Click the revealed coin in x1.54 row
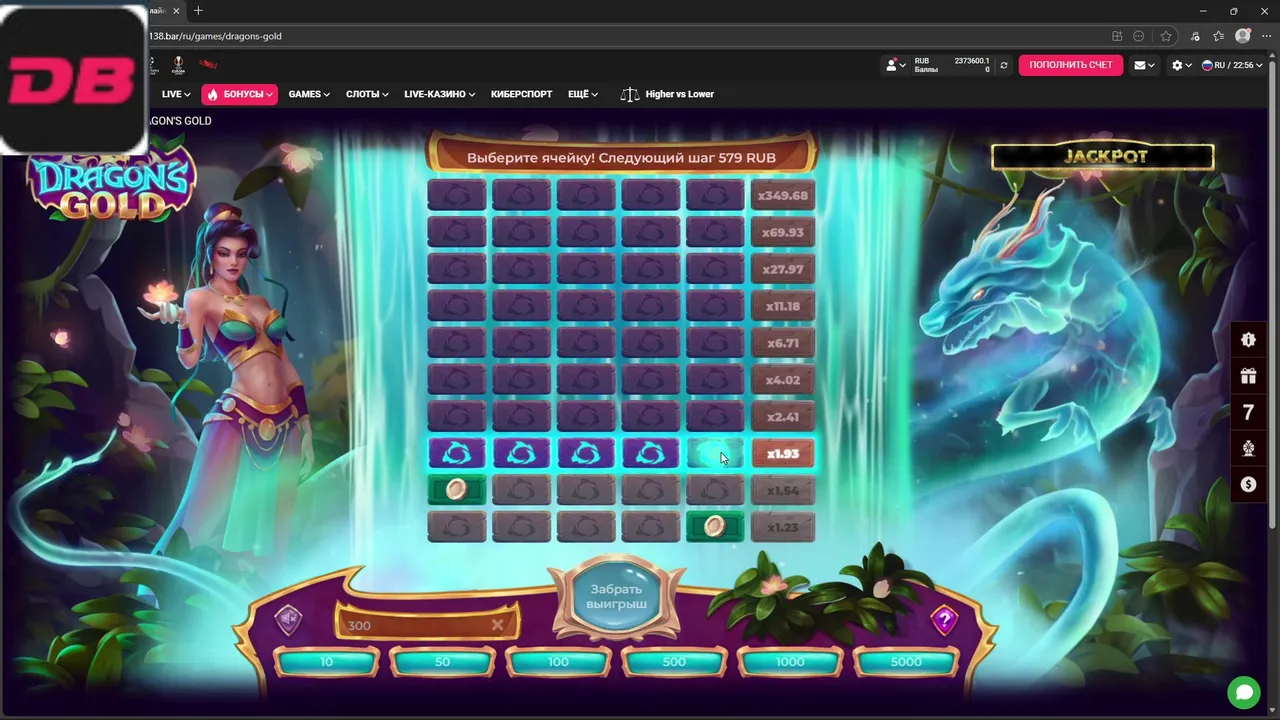 [457, 490]
